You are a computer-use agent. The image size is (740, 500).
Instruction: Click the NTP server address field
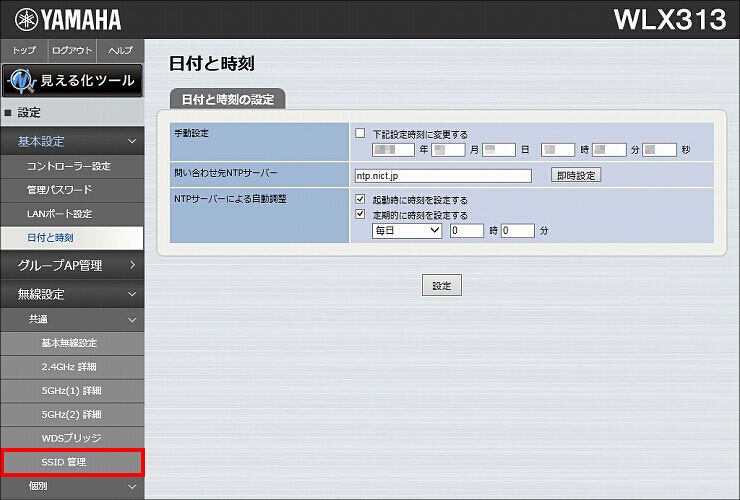point(443,176)
